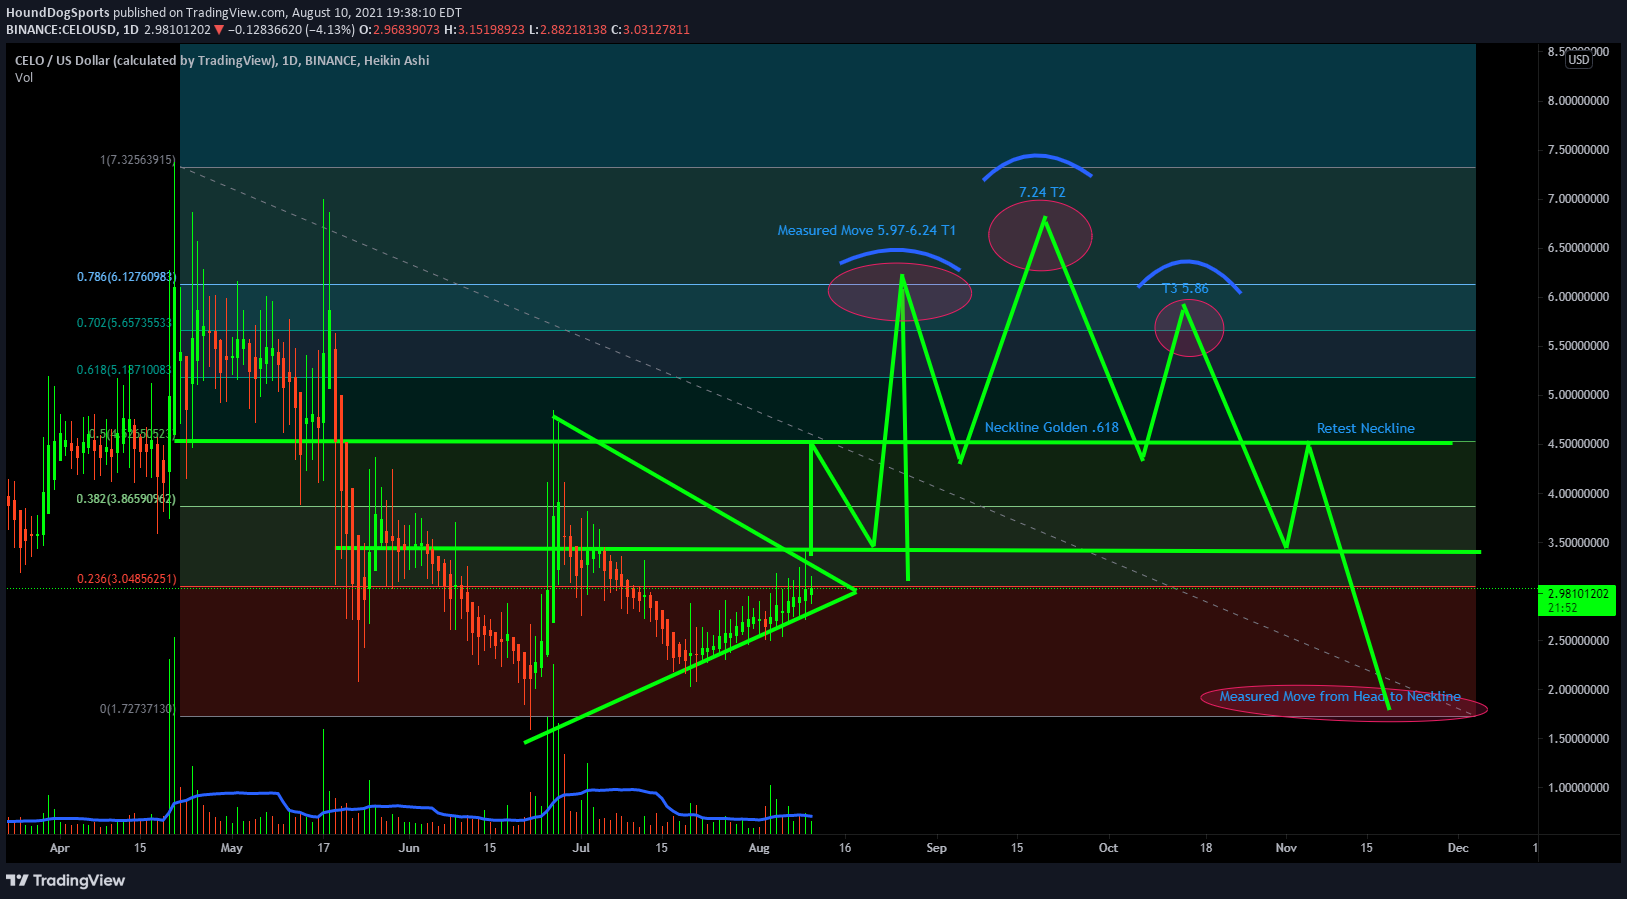The image size is (1627, 899).
Task: Click the Neckline Golden .618 annotation
Action: pyautogui.click(x=1051, y=427)
